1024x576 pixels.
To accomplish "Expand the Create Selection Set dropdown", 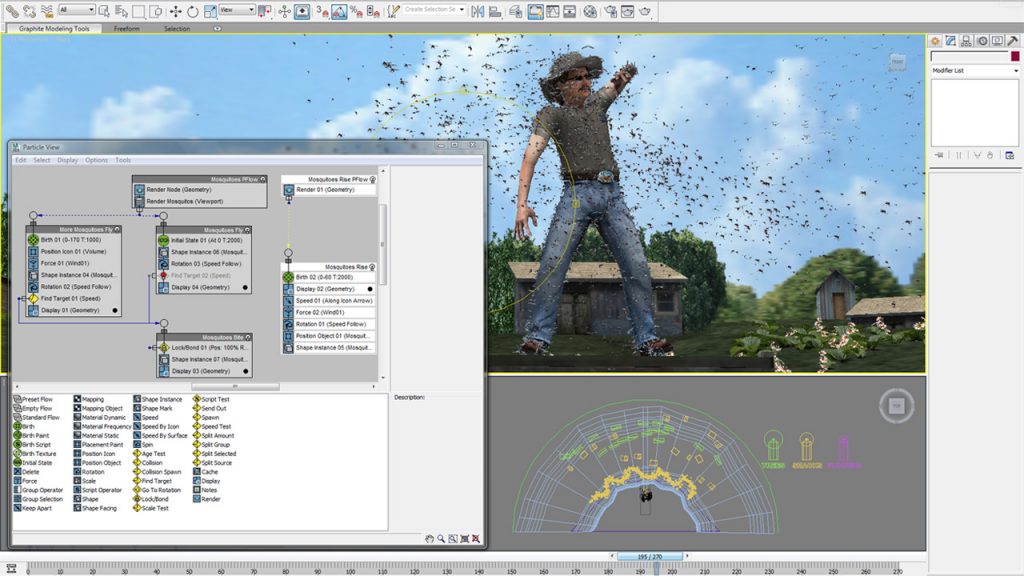I will click(x=462, y=10).
